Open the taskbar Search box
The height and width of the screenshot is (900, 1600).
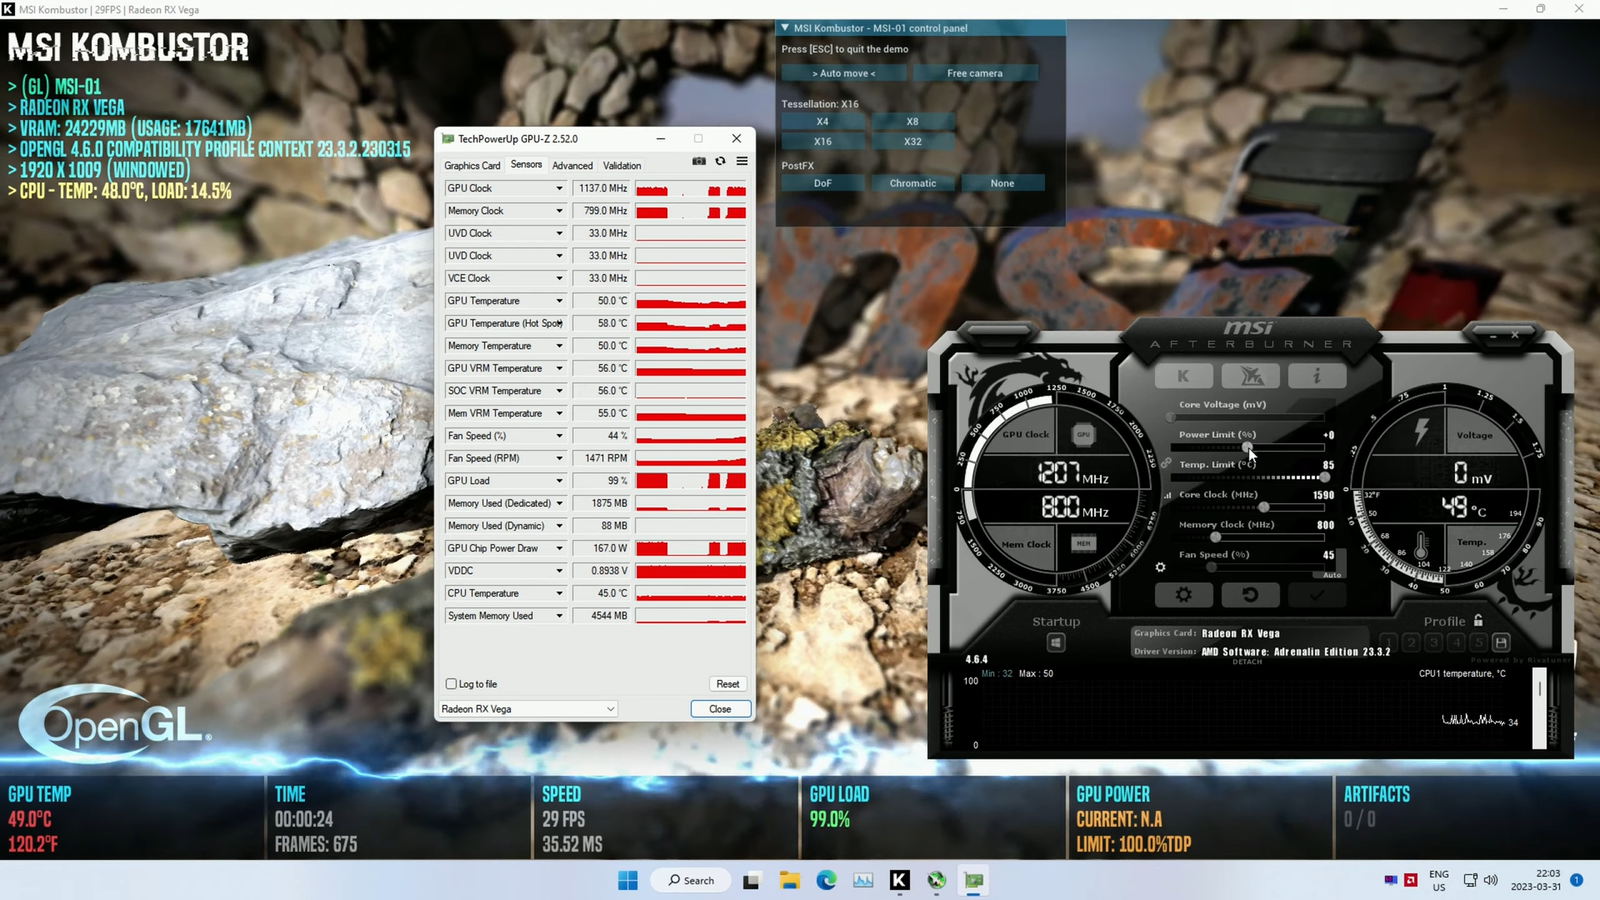(692, 880)
